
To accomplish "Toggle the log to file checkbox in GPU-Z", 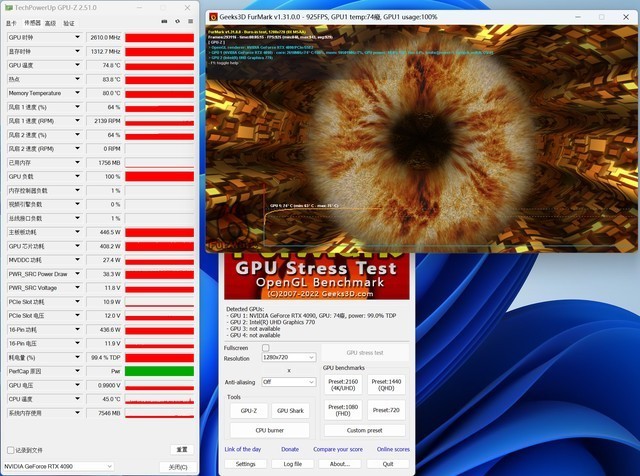I will 10,449.
